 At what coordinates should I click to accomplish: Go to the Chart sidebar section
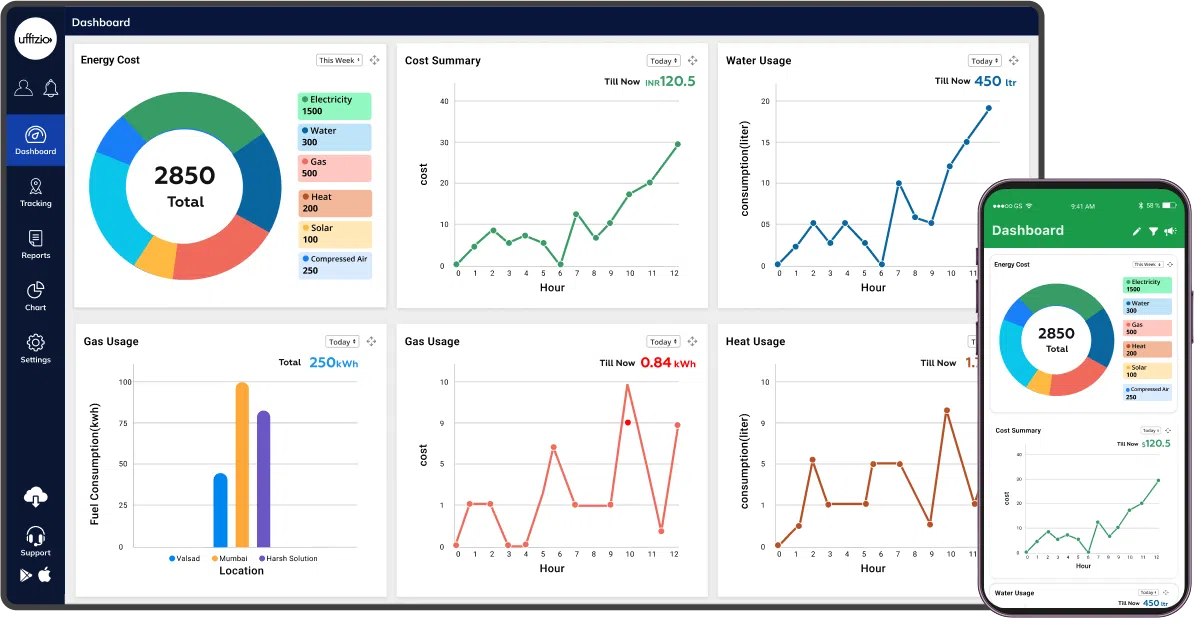[36, 296]
